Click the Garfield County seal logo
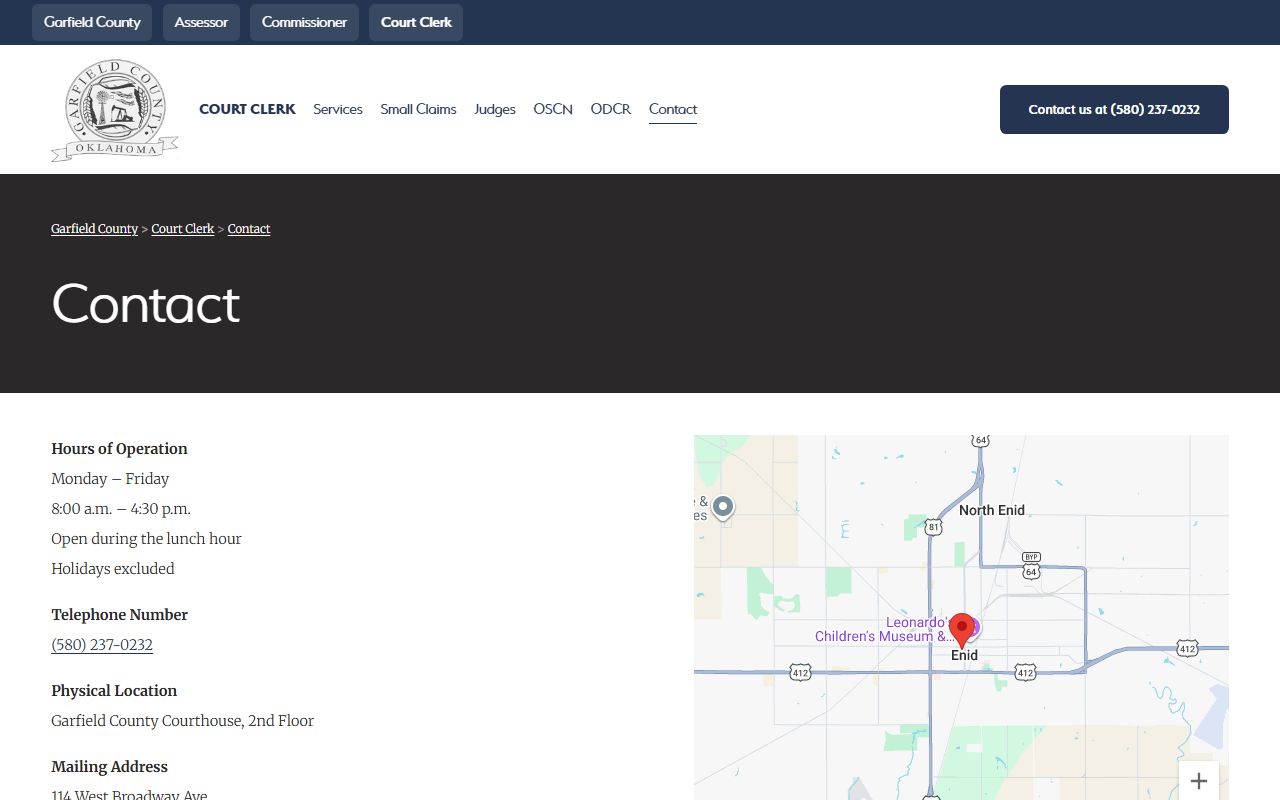 (114, 110)
